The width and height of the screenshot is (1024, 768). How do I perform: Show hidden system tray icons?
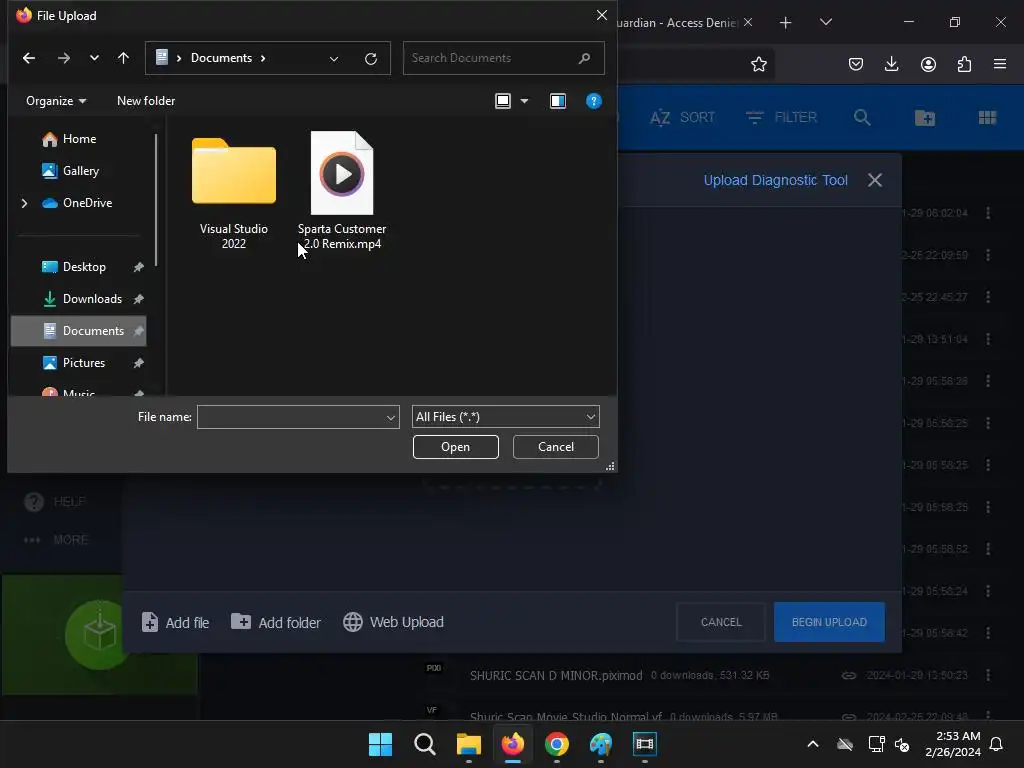click(813, 744)
